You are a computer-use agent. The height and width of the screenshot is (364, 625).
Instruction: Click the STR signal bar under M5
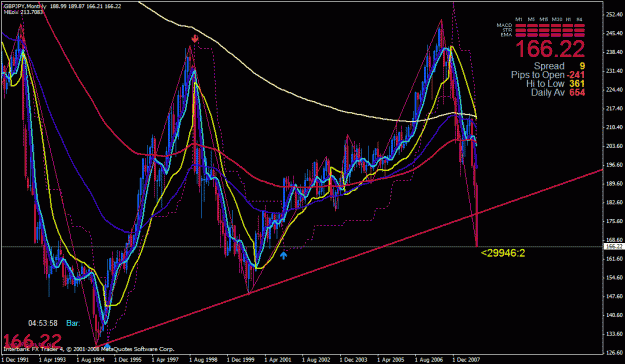pos(533,30)
